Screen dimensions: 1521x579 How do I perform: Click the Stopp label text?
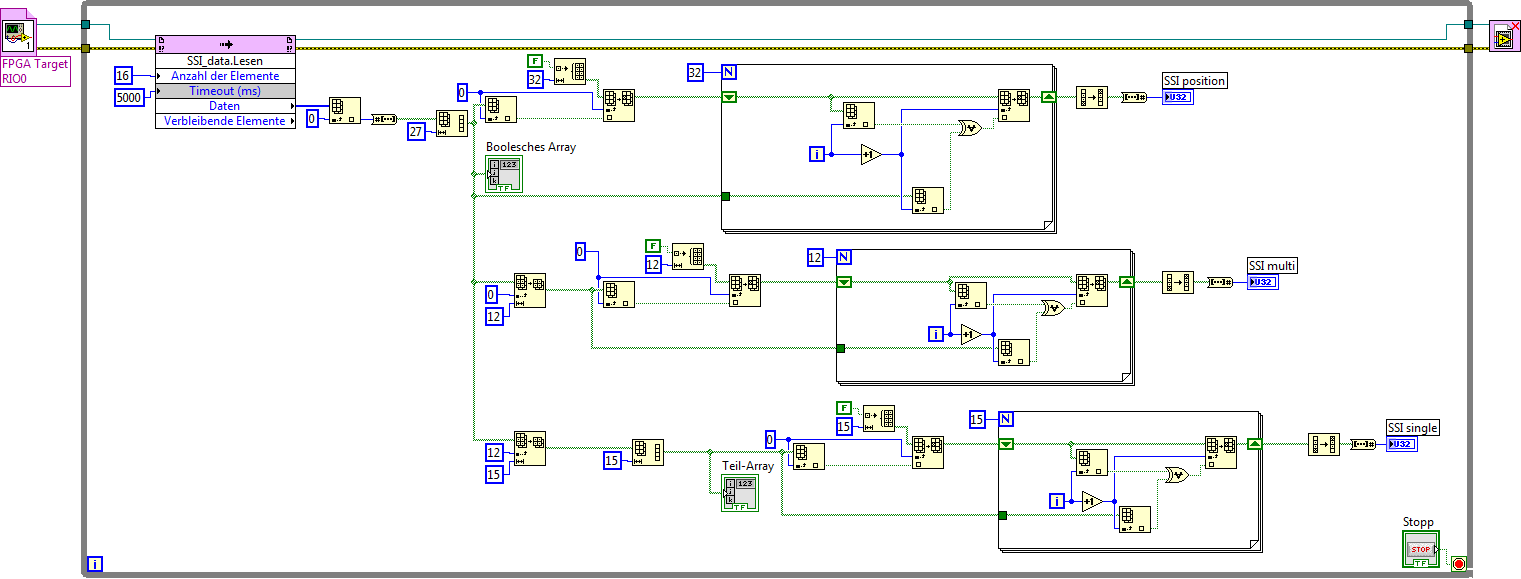(1418, 522)
